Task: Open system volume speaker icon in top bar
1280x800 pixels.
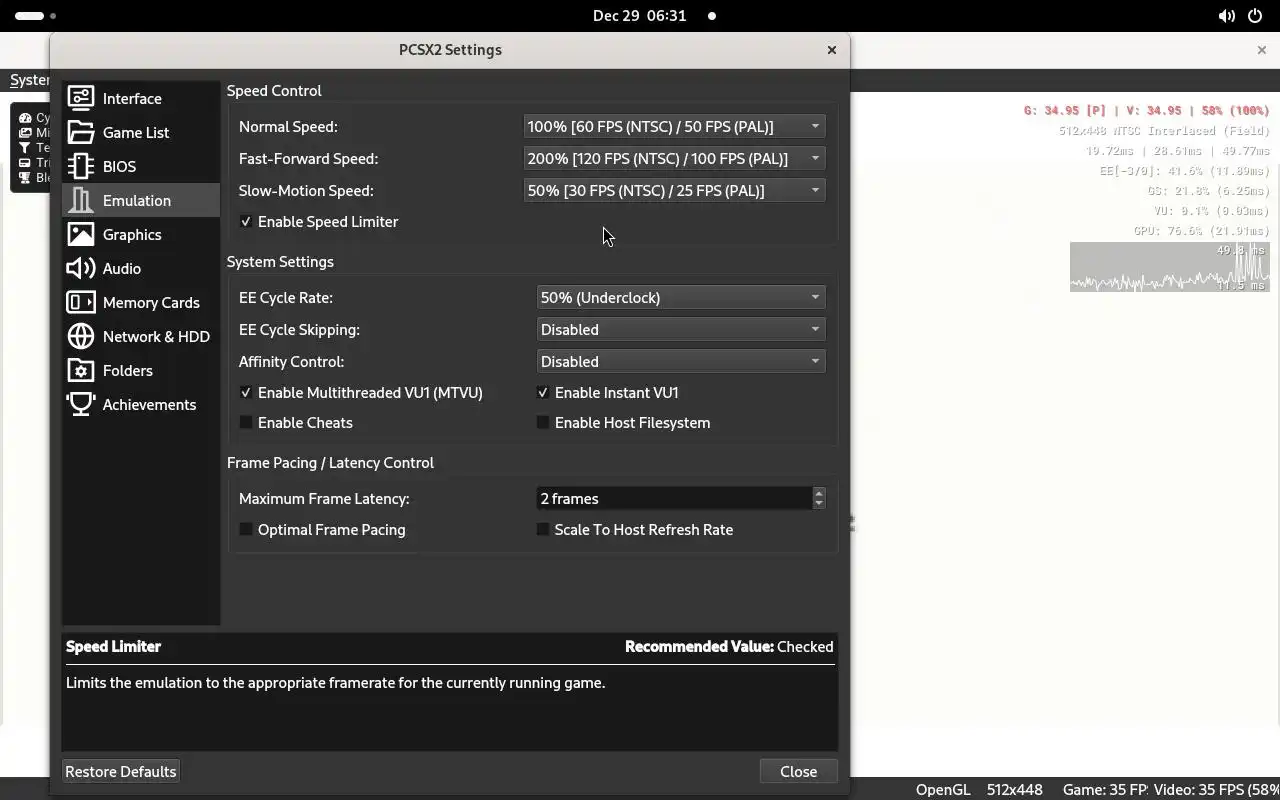Action: [x=1227, y=16]
